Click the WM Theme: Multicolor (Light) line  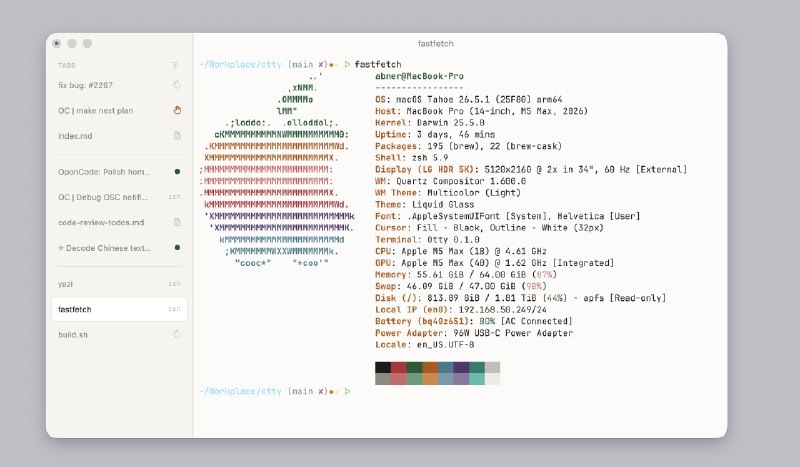(x=448, y=193)
